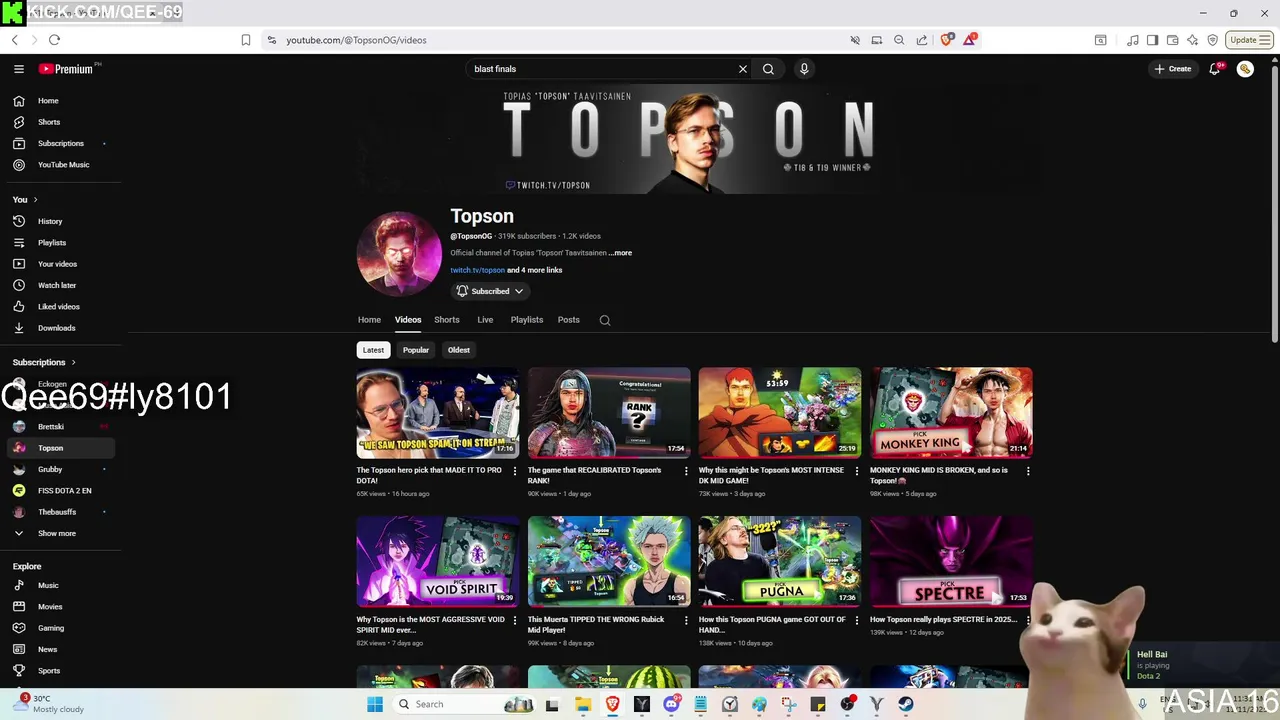This screenshot has height=720, width=1280.
Task: Open Home in the sidebar
Action: [60, 101]
